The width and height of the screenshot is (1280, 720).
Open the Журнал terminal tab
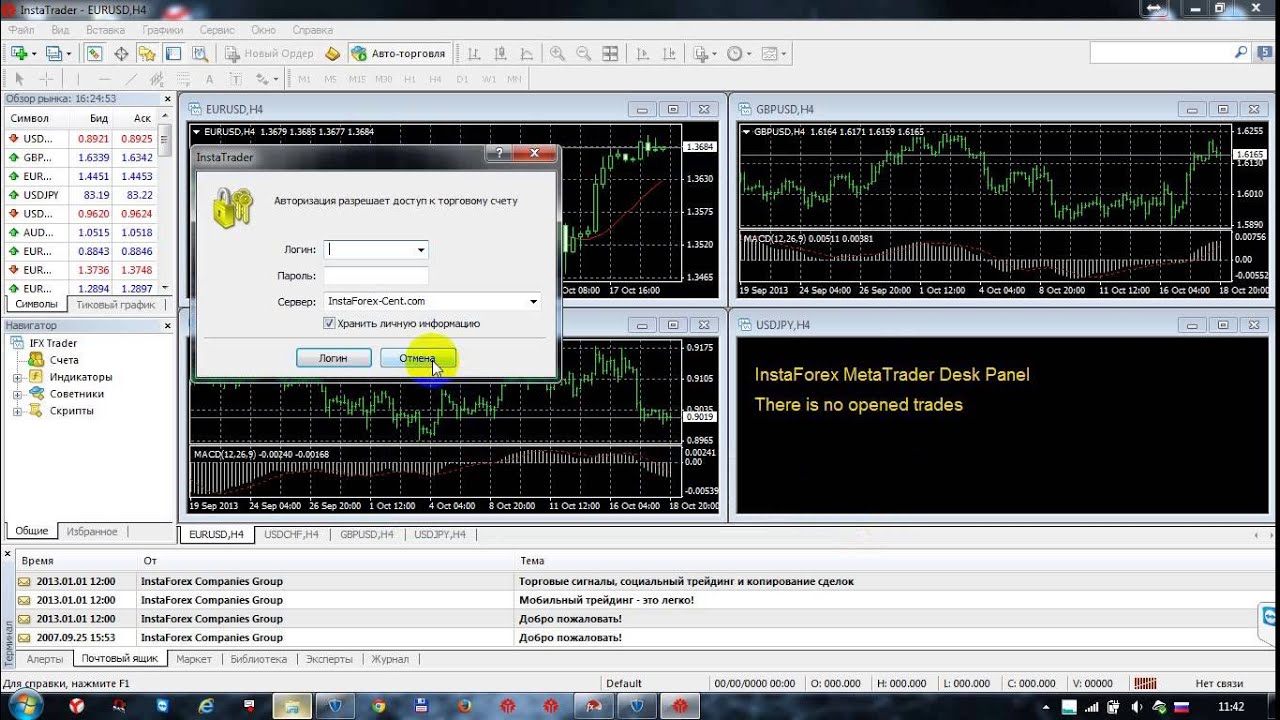coord(390,659)
